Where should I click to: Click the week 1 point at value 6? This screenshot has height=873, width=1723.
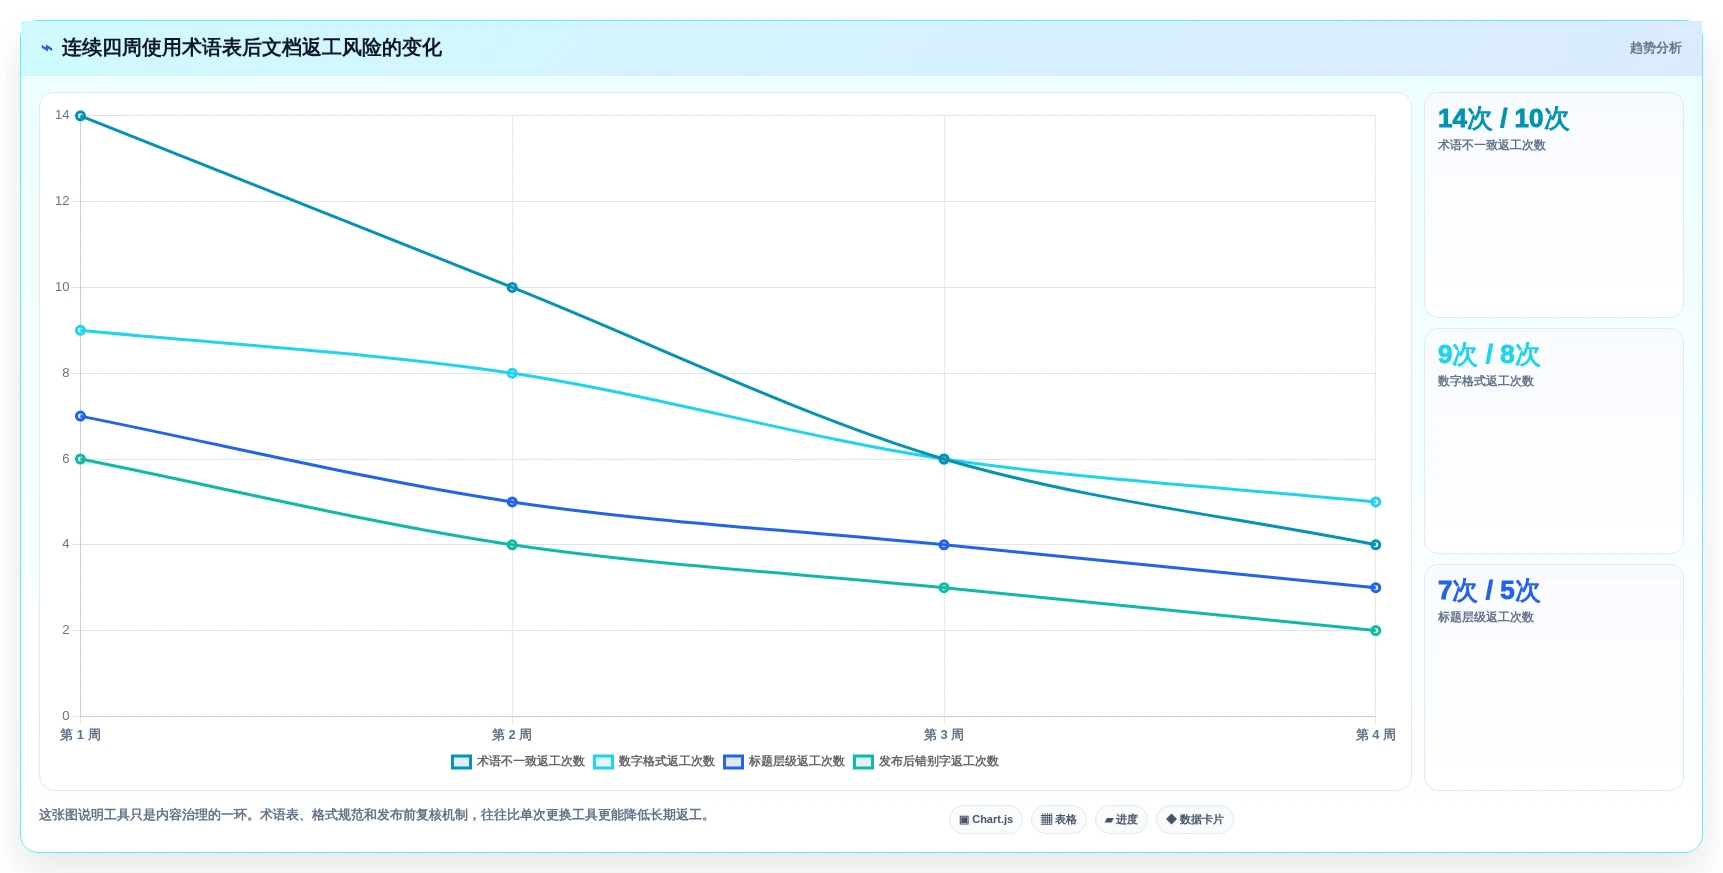tap(80, 459)
